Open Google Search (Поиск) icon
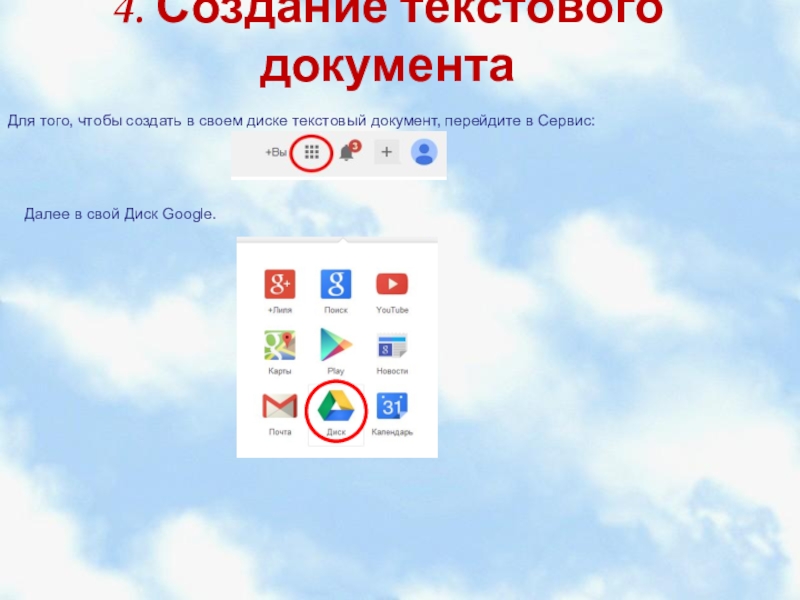 tap(336, 284)
